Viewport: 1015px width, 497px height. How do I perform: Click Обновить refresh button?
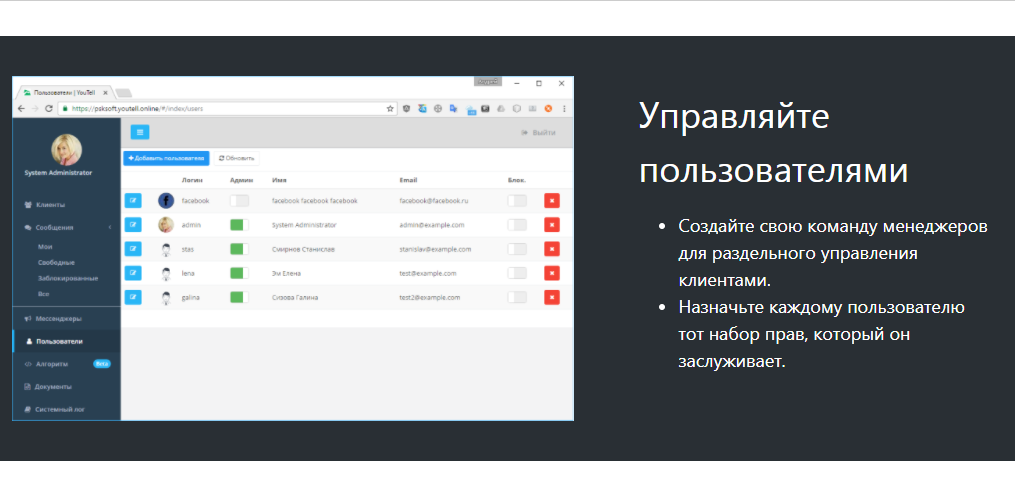point(236,158)
